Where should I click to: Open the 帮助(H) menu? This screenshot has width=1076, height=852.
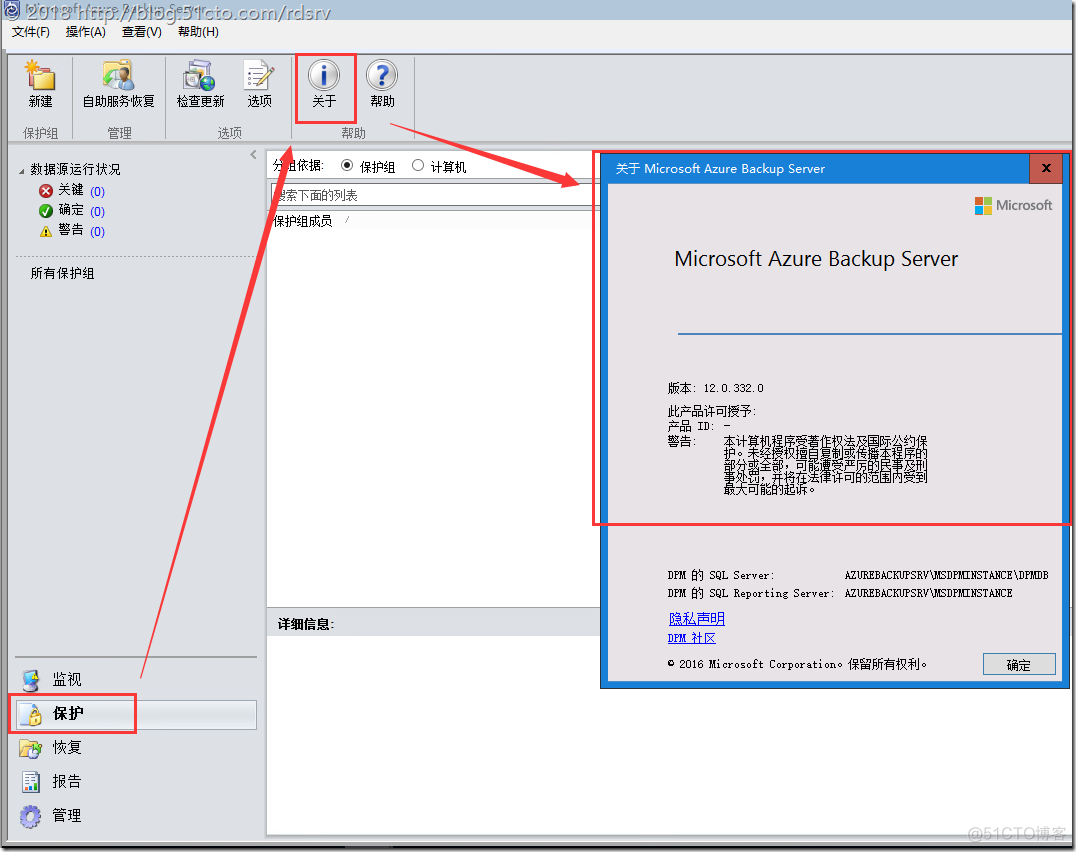coord(198,32)
